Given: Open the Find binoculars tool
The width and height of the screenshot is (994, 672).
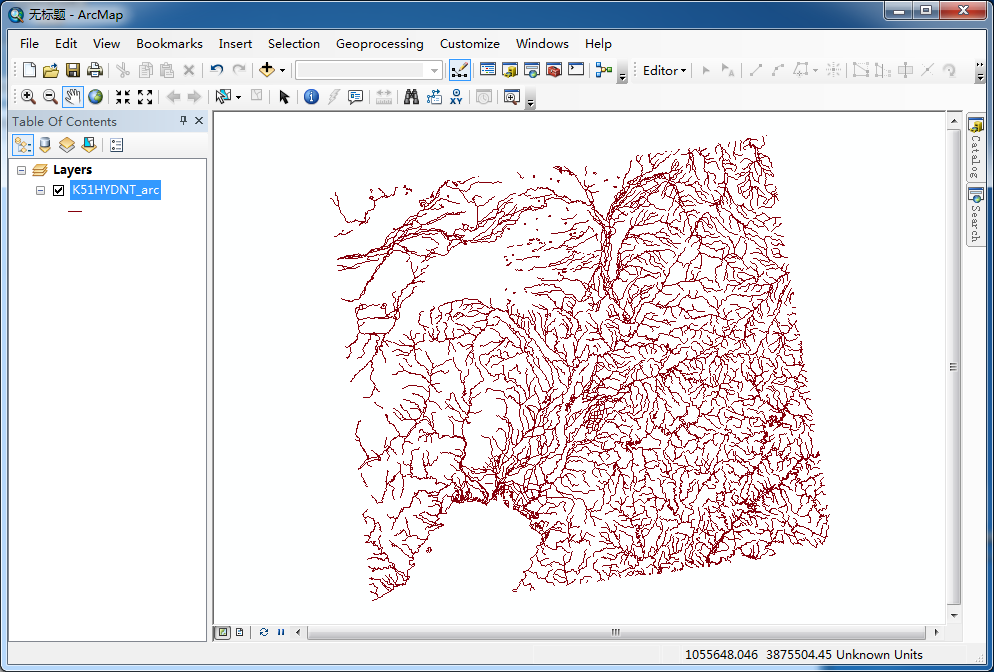Looking at the screenshot, I should pos(410,97).
